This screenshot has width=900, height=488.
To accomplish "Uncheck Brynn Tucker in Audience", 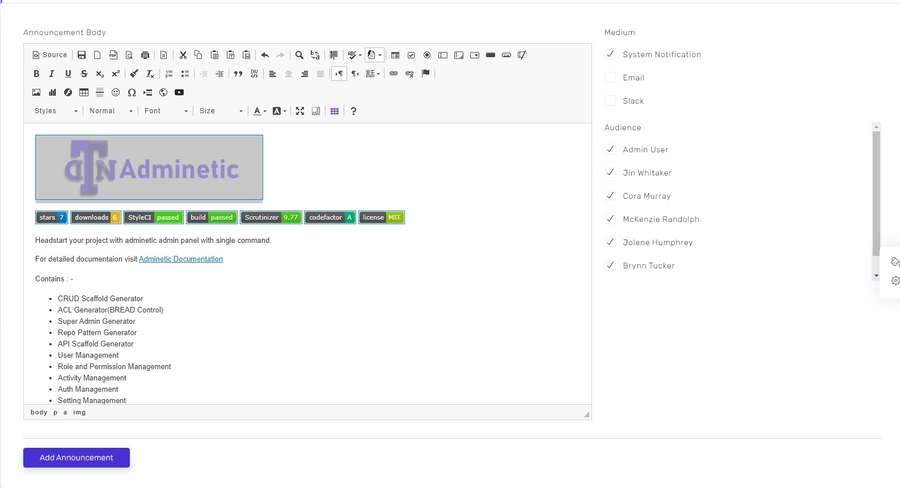I will pyautogui.click(x=610, y=265).
